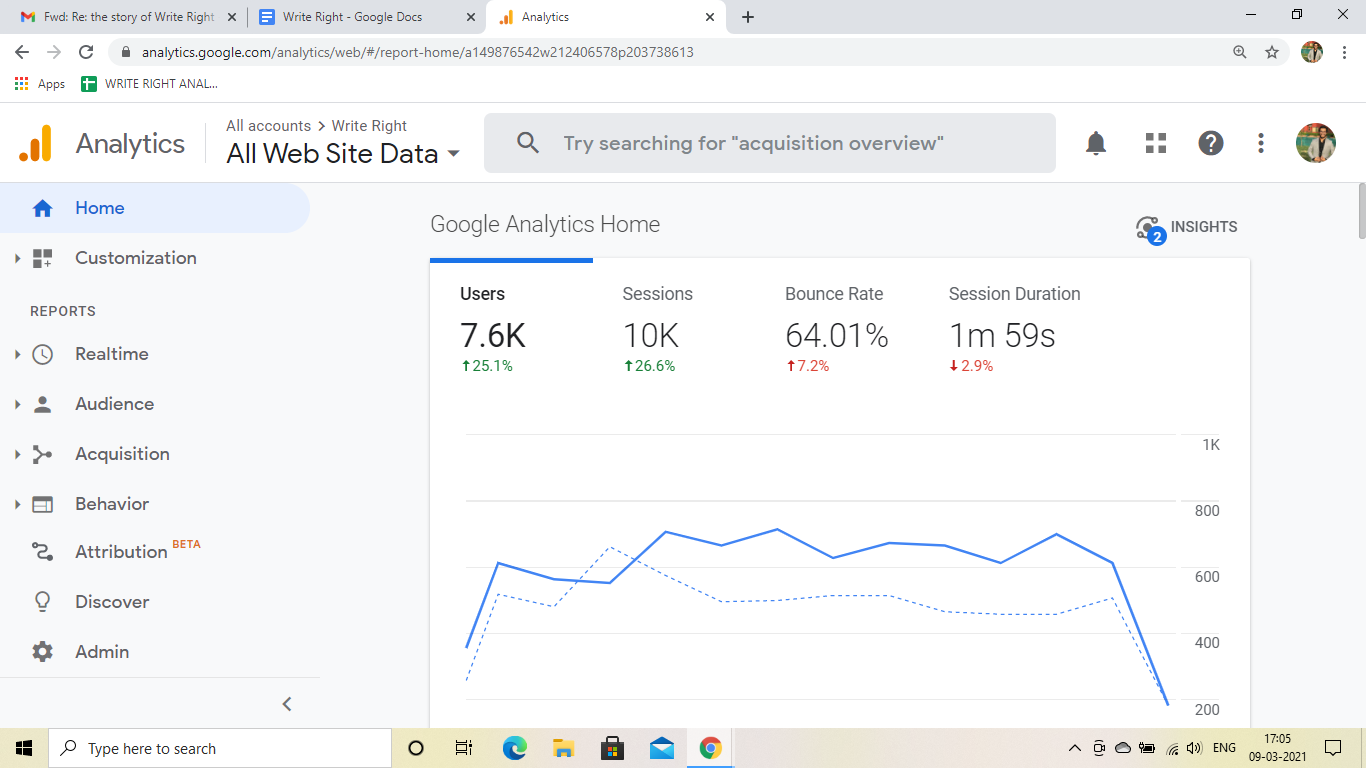Click the Admin gear icon

[42, 652]
